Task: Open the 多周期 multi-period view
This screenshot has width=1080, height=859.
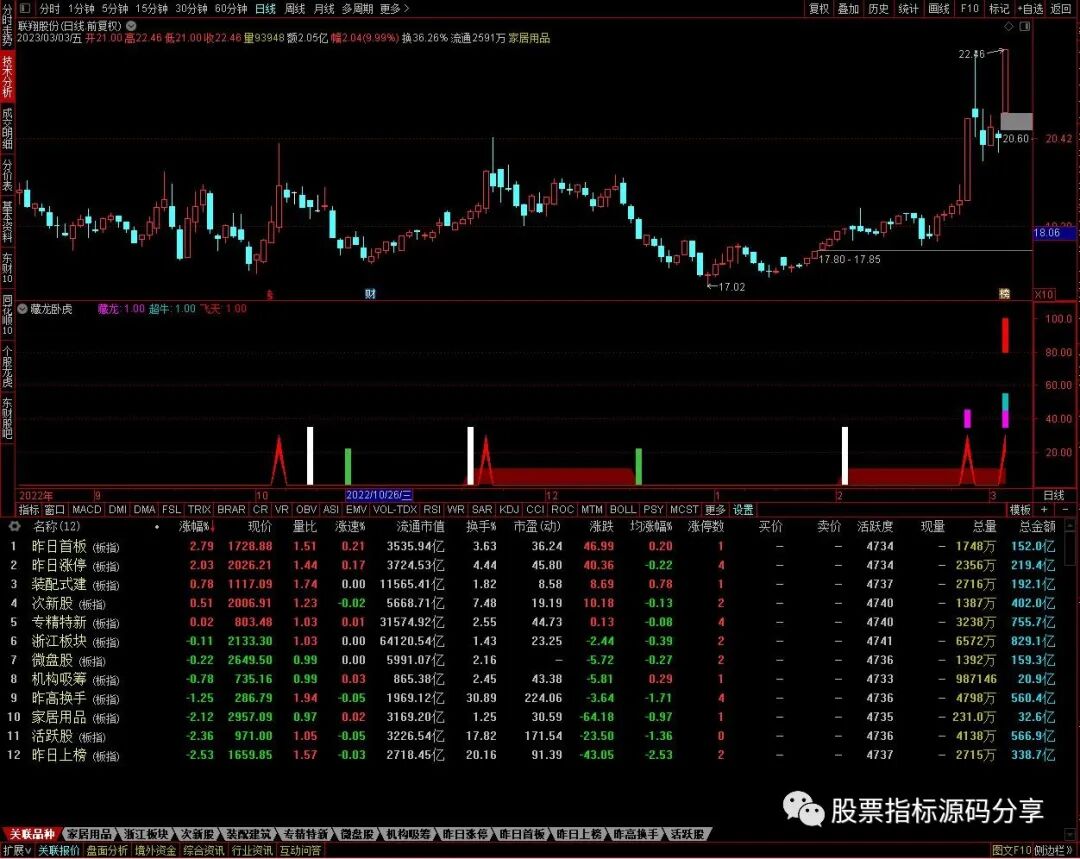Action: [357, 9]
